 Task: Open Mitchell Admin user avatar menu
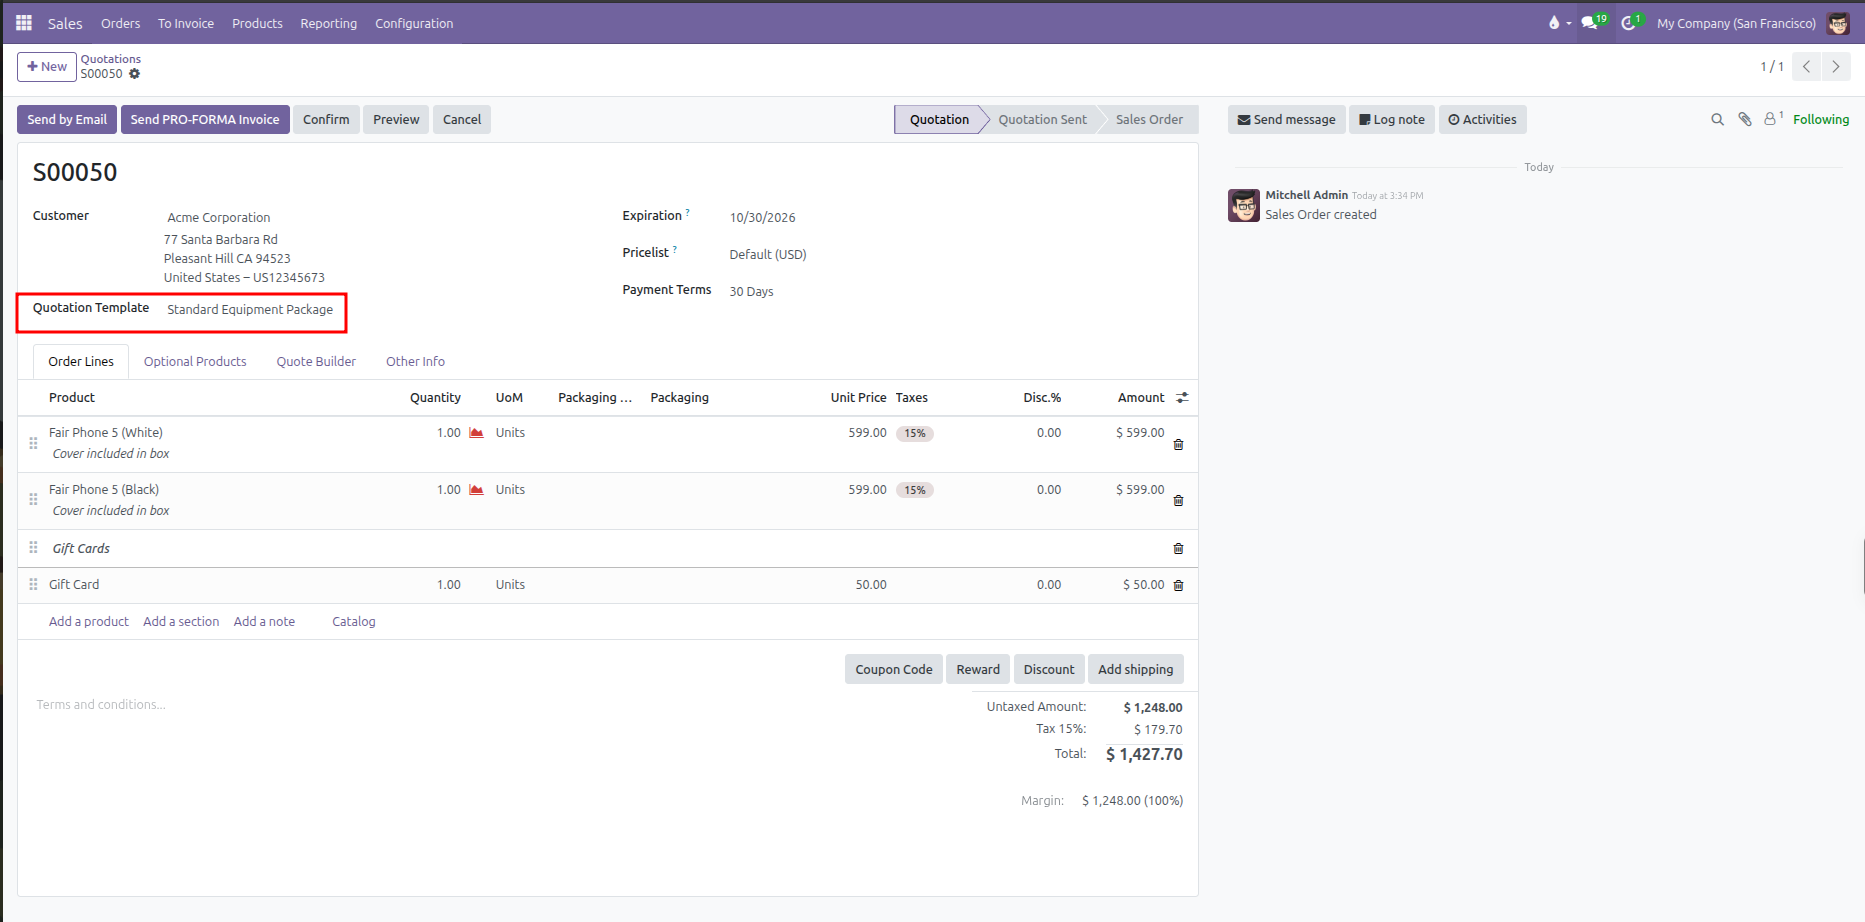[x=1838, y=23]
